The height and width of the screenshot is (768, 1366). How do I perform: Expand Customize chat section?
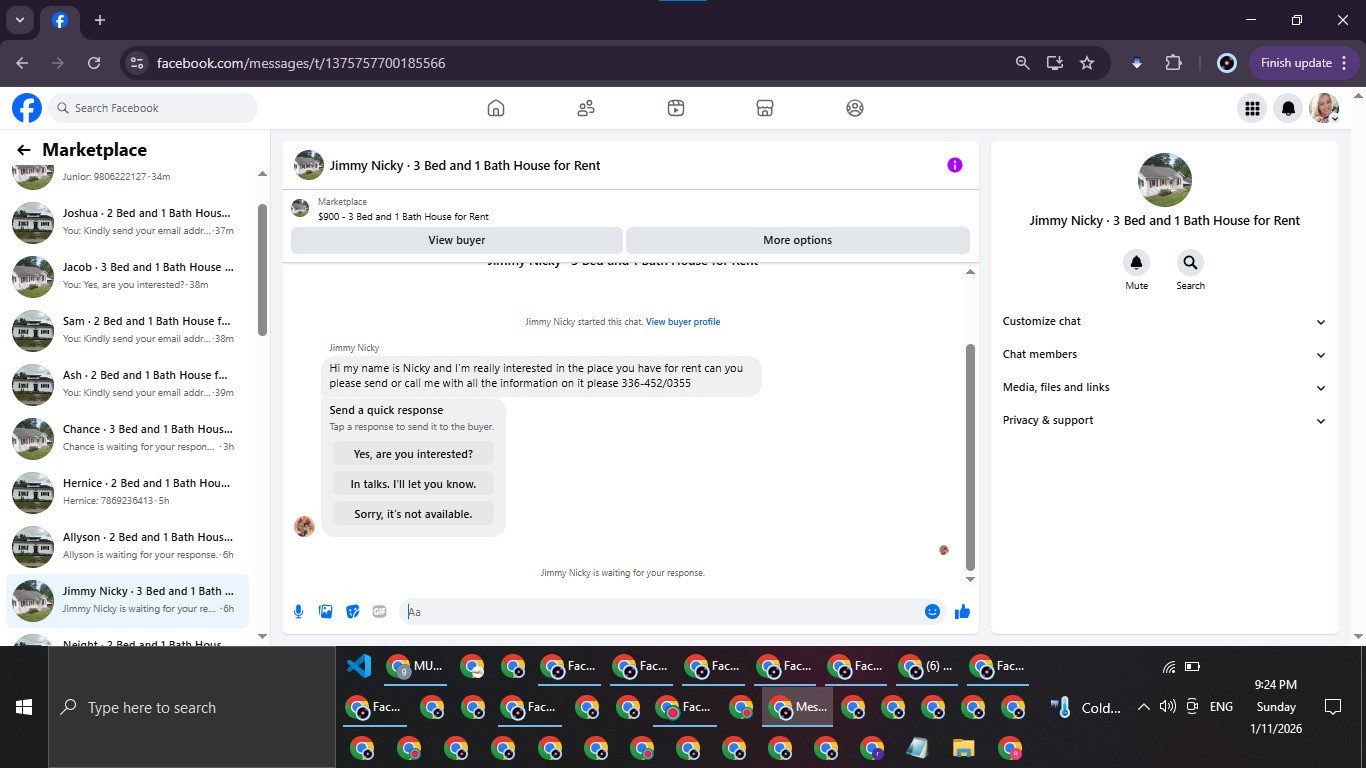tap(1165, 321)
